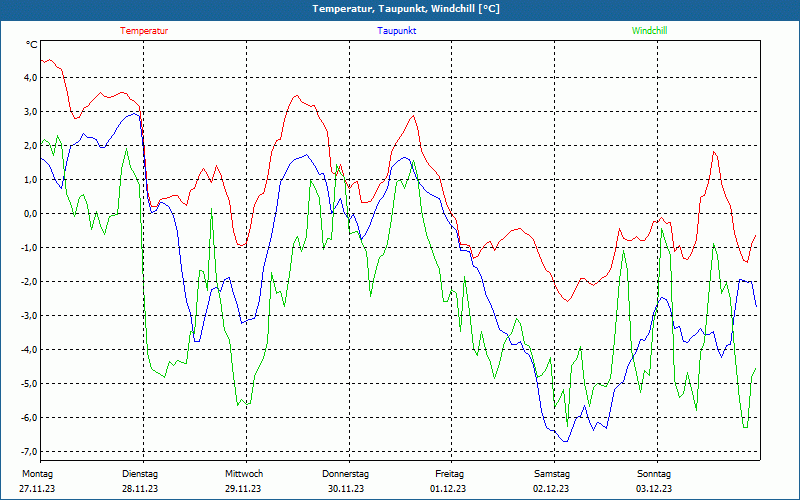The image size is (800, 500).
Task: Click the Sonntag day label
Action: tap(654, 474)
